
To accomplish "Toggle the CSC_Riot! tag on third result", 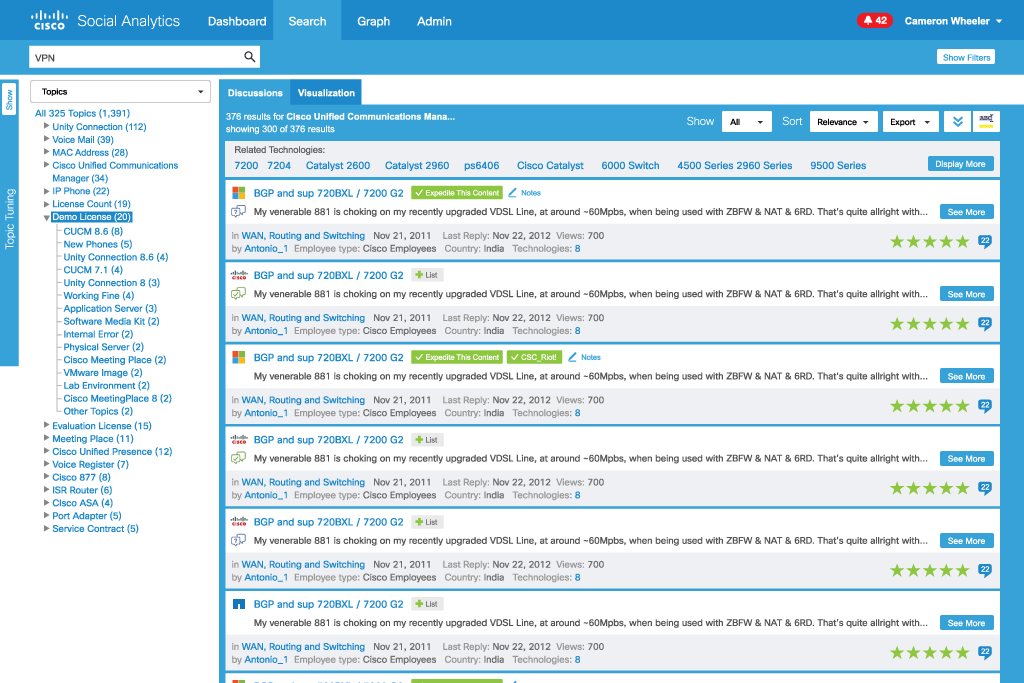I will click(x=533, y=357).
